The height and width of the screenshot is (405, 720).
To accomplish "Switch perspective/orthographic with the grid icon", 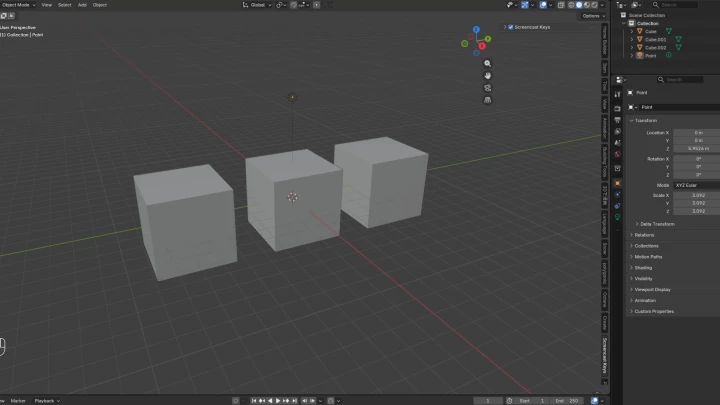I will 487,100.
